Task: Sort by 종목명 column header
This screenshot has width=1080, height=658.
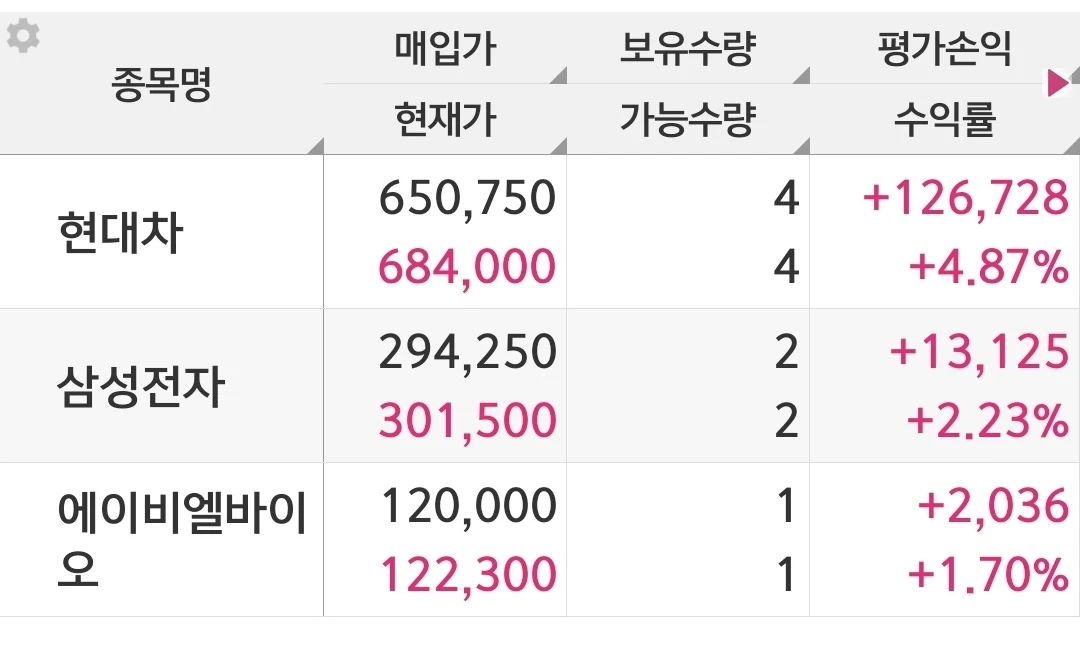Action: (x=161, y=84)
